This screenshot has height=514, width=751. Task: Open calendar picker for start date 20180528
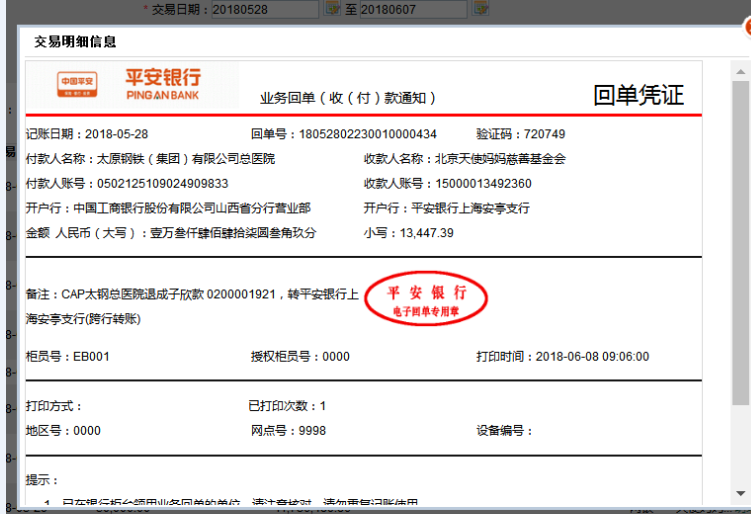tap(331, 8)
